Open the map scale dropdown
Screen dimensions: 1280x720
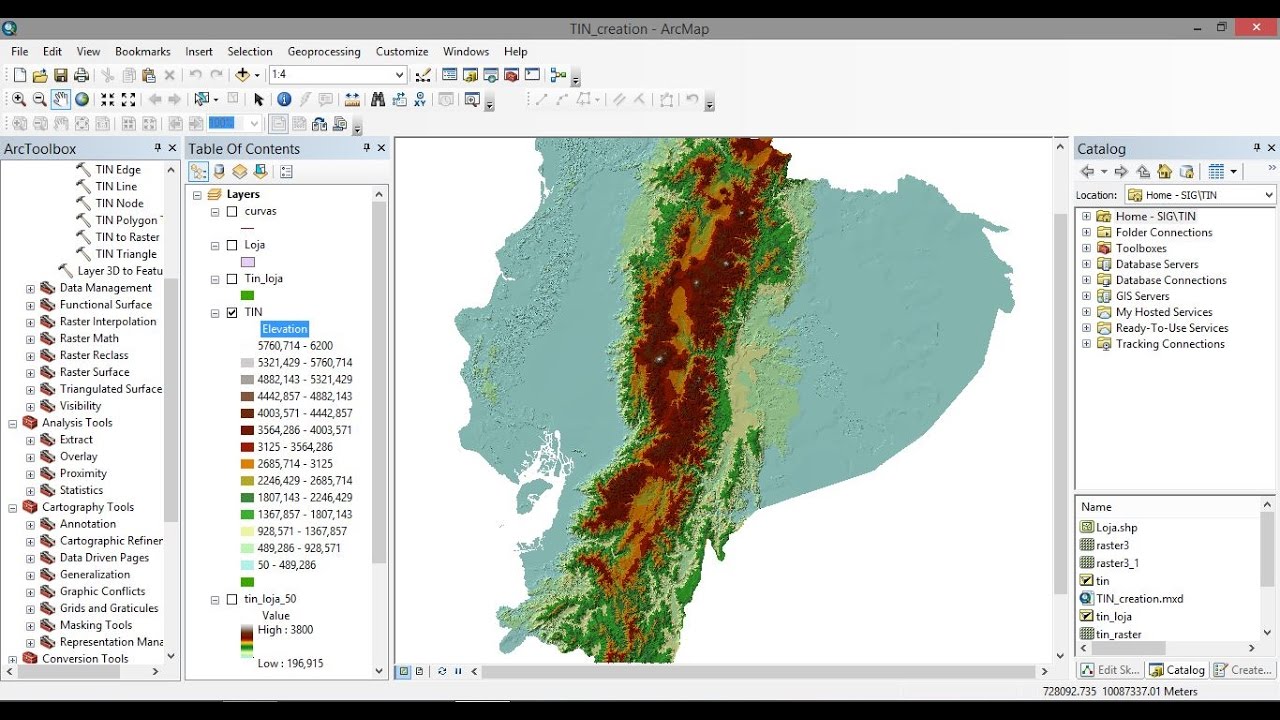[399, 74]
